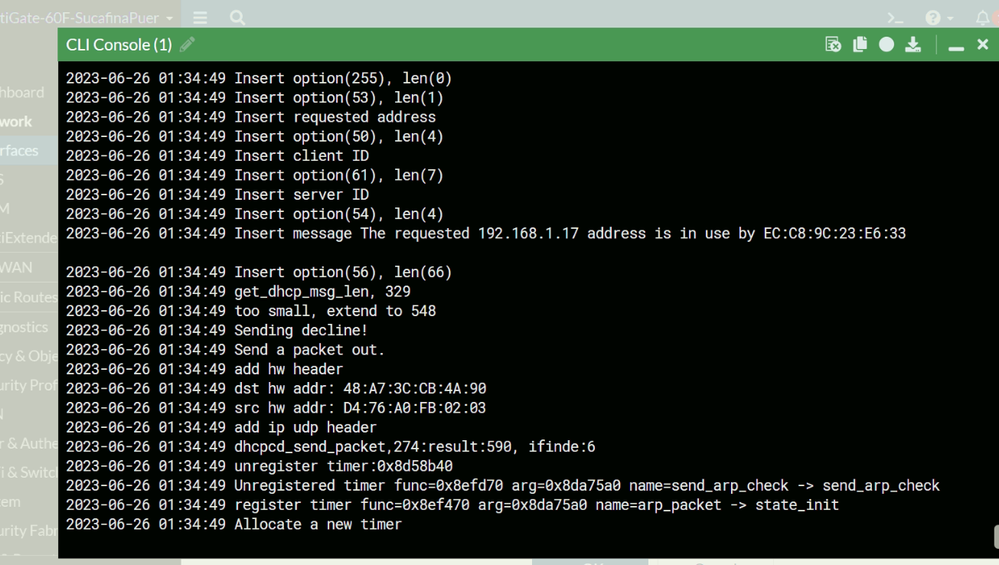Expand the Security Profiles section
This screenshot has height=565, width=999.
[x=28, y=384]
